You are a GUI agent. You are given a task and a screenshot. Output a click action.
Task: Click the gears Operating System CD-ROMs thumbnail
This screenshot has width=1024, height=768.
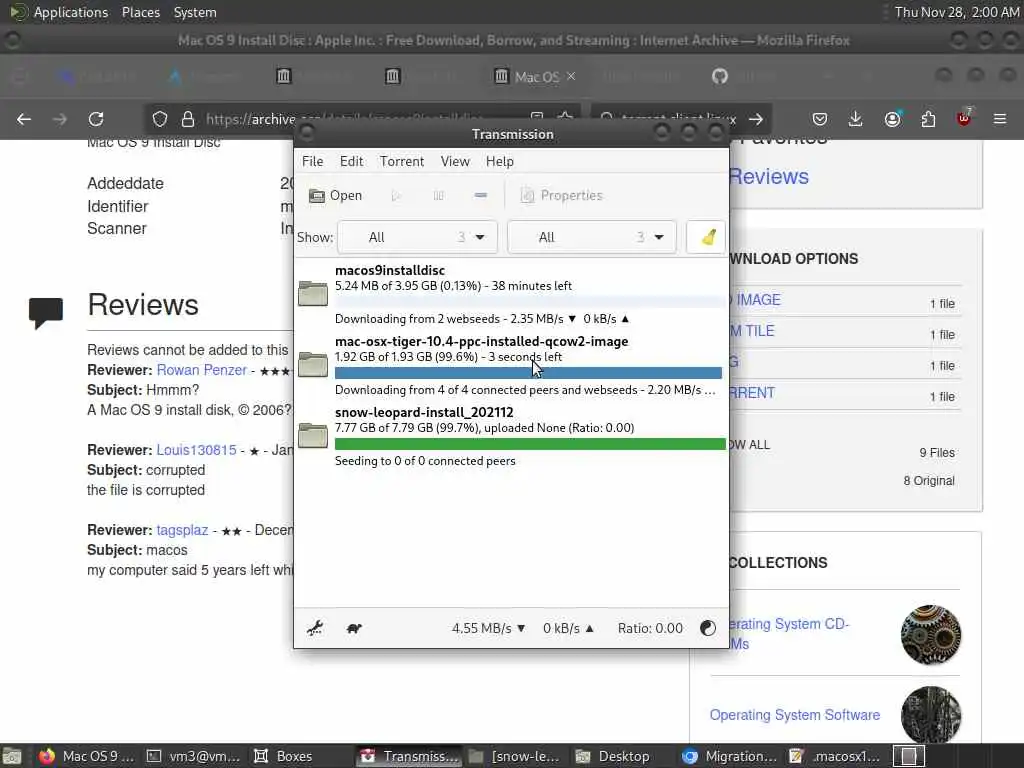tap(931, 635)
